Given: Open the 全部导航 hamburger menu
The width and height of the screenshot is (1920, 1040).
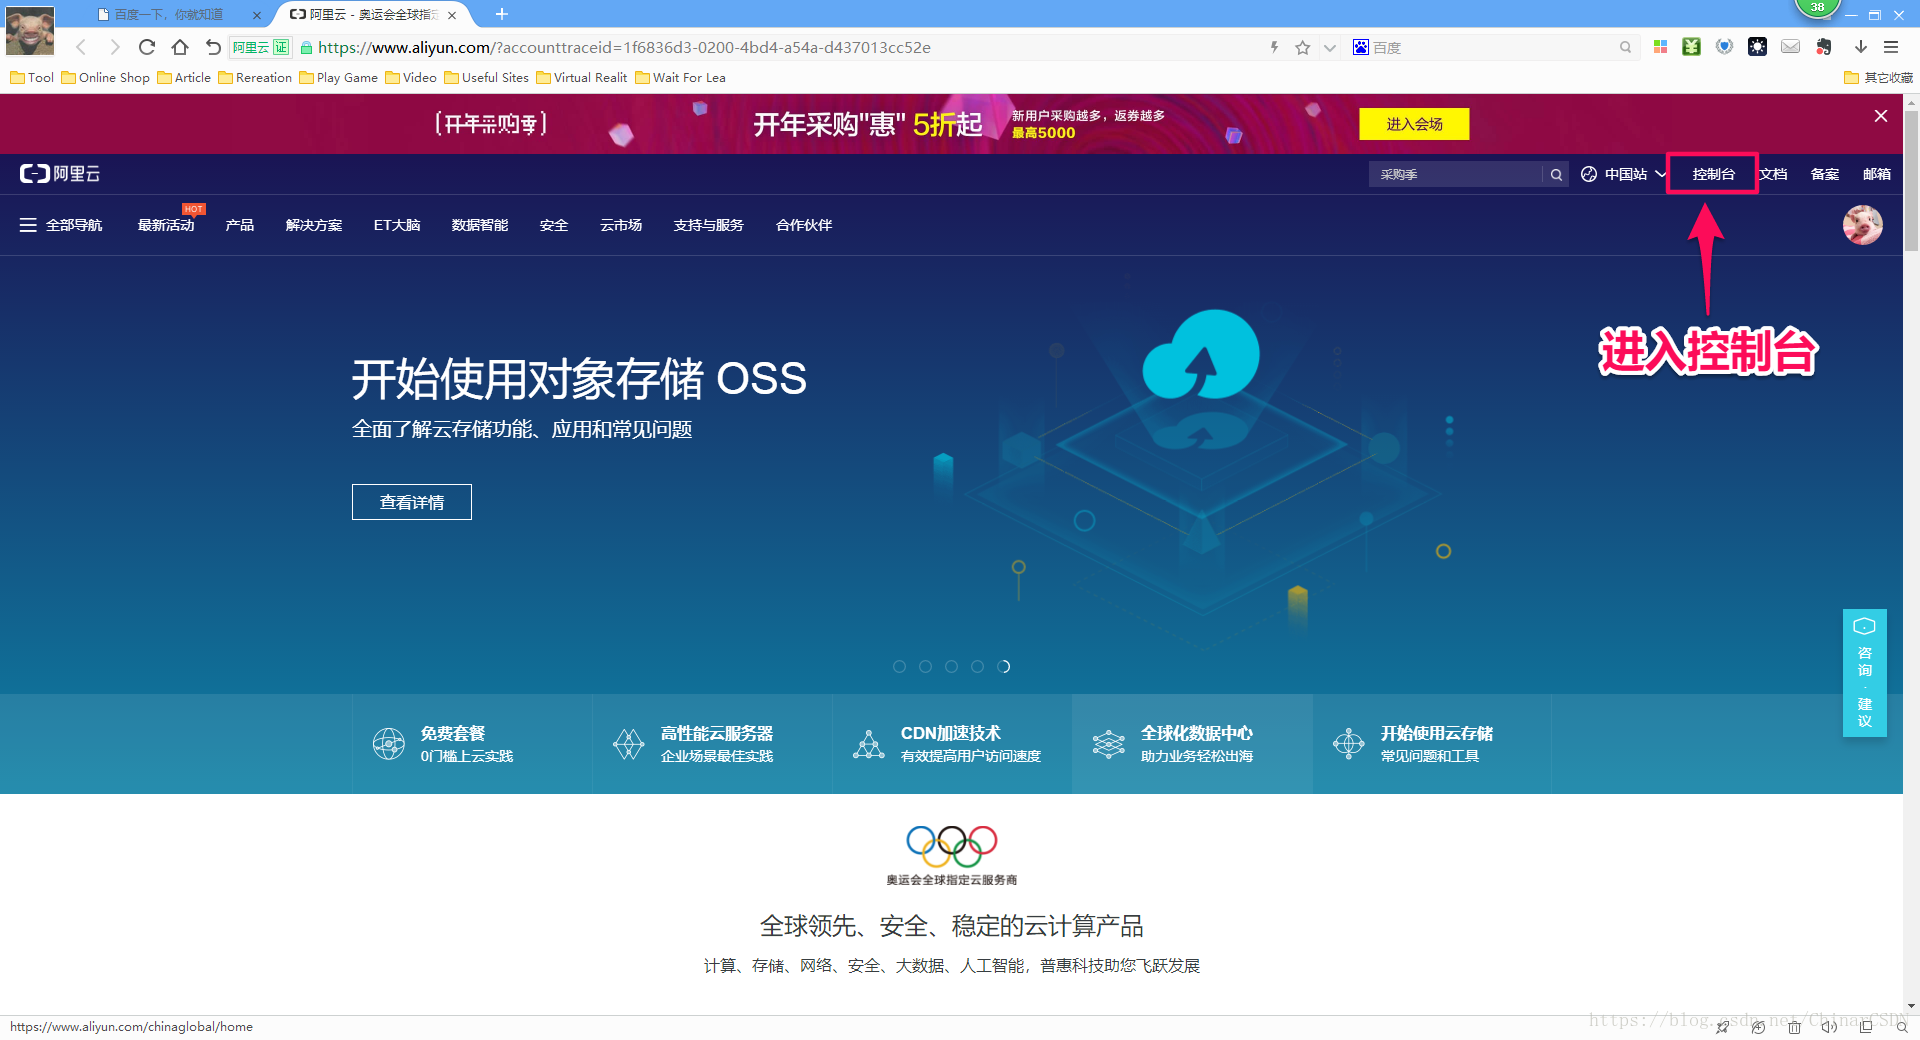Looking at the screenshot, I should 60,225.
